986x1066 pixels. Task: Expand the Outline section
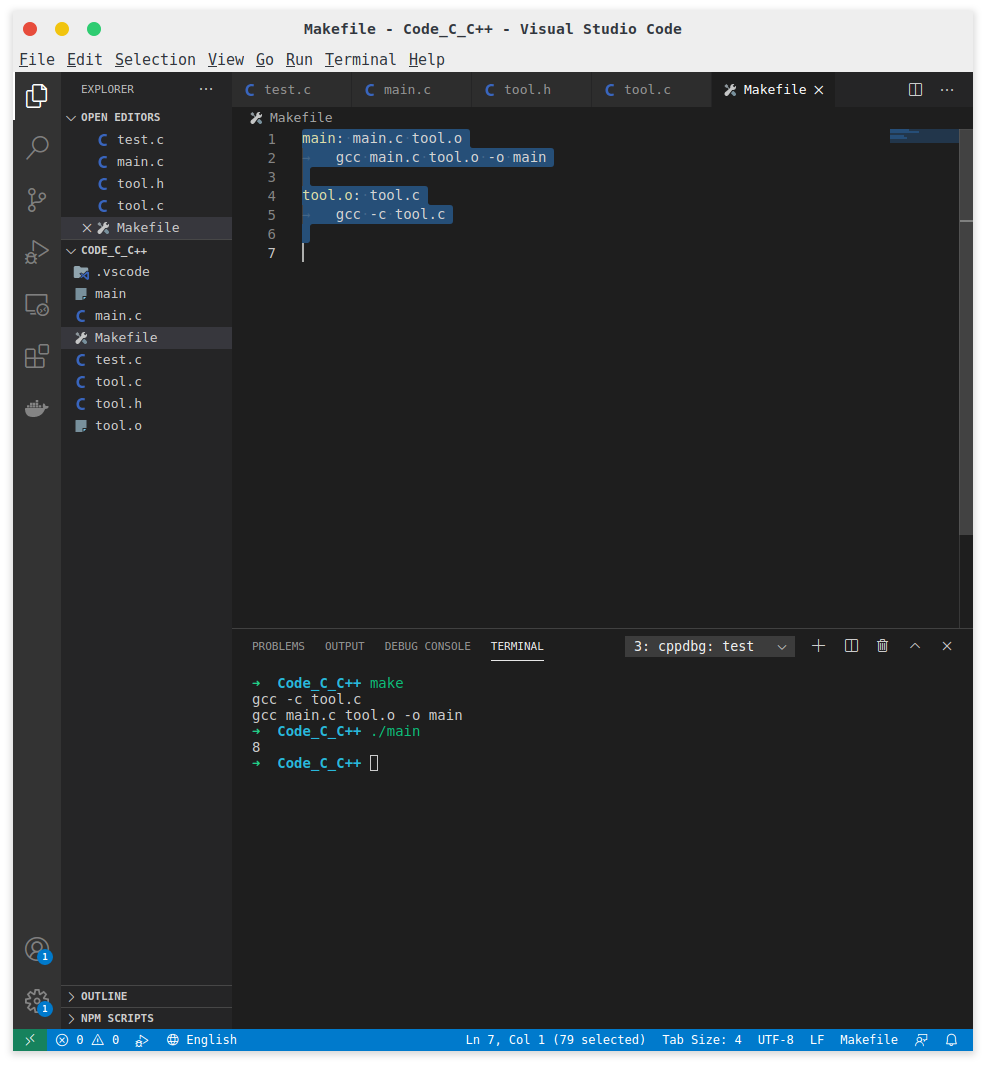tap(146, 996)
